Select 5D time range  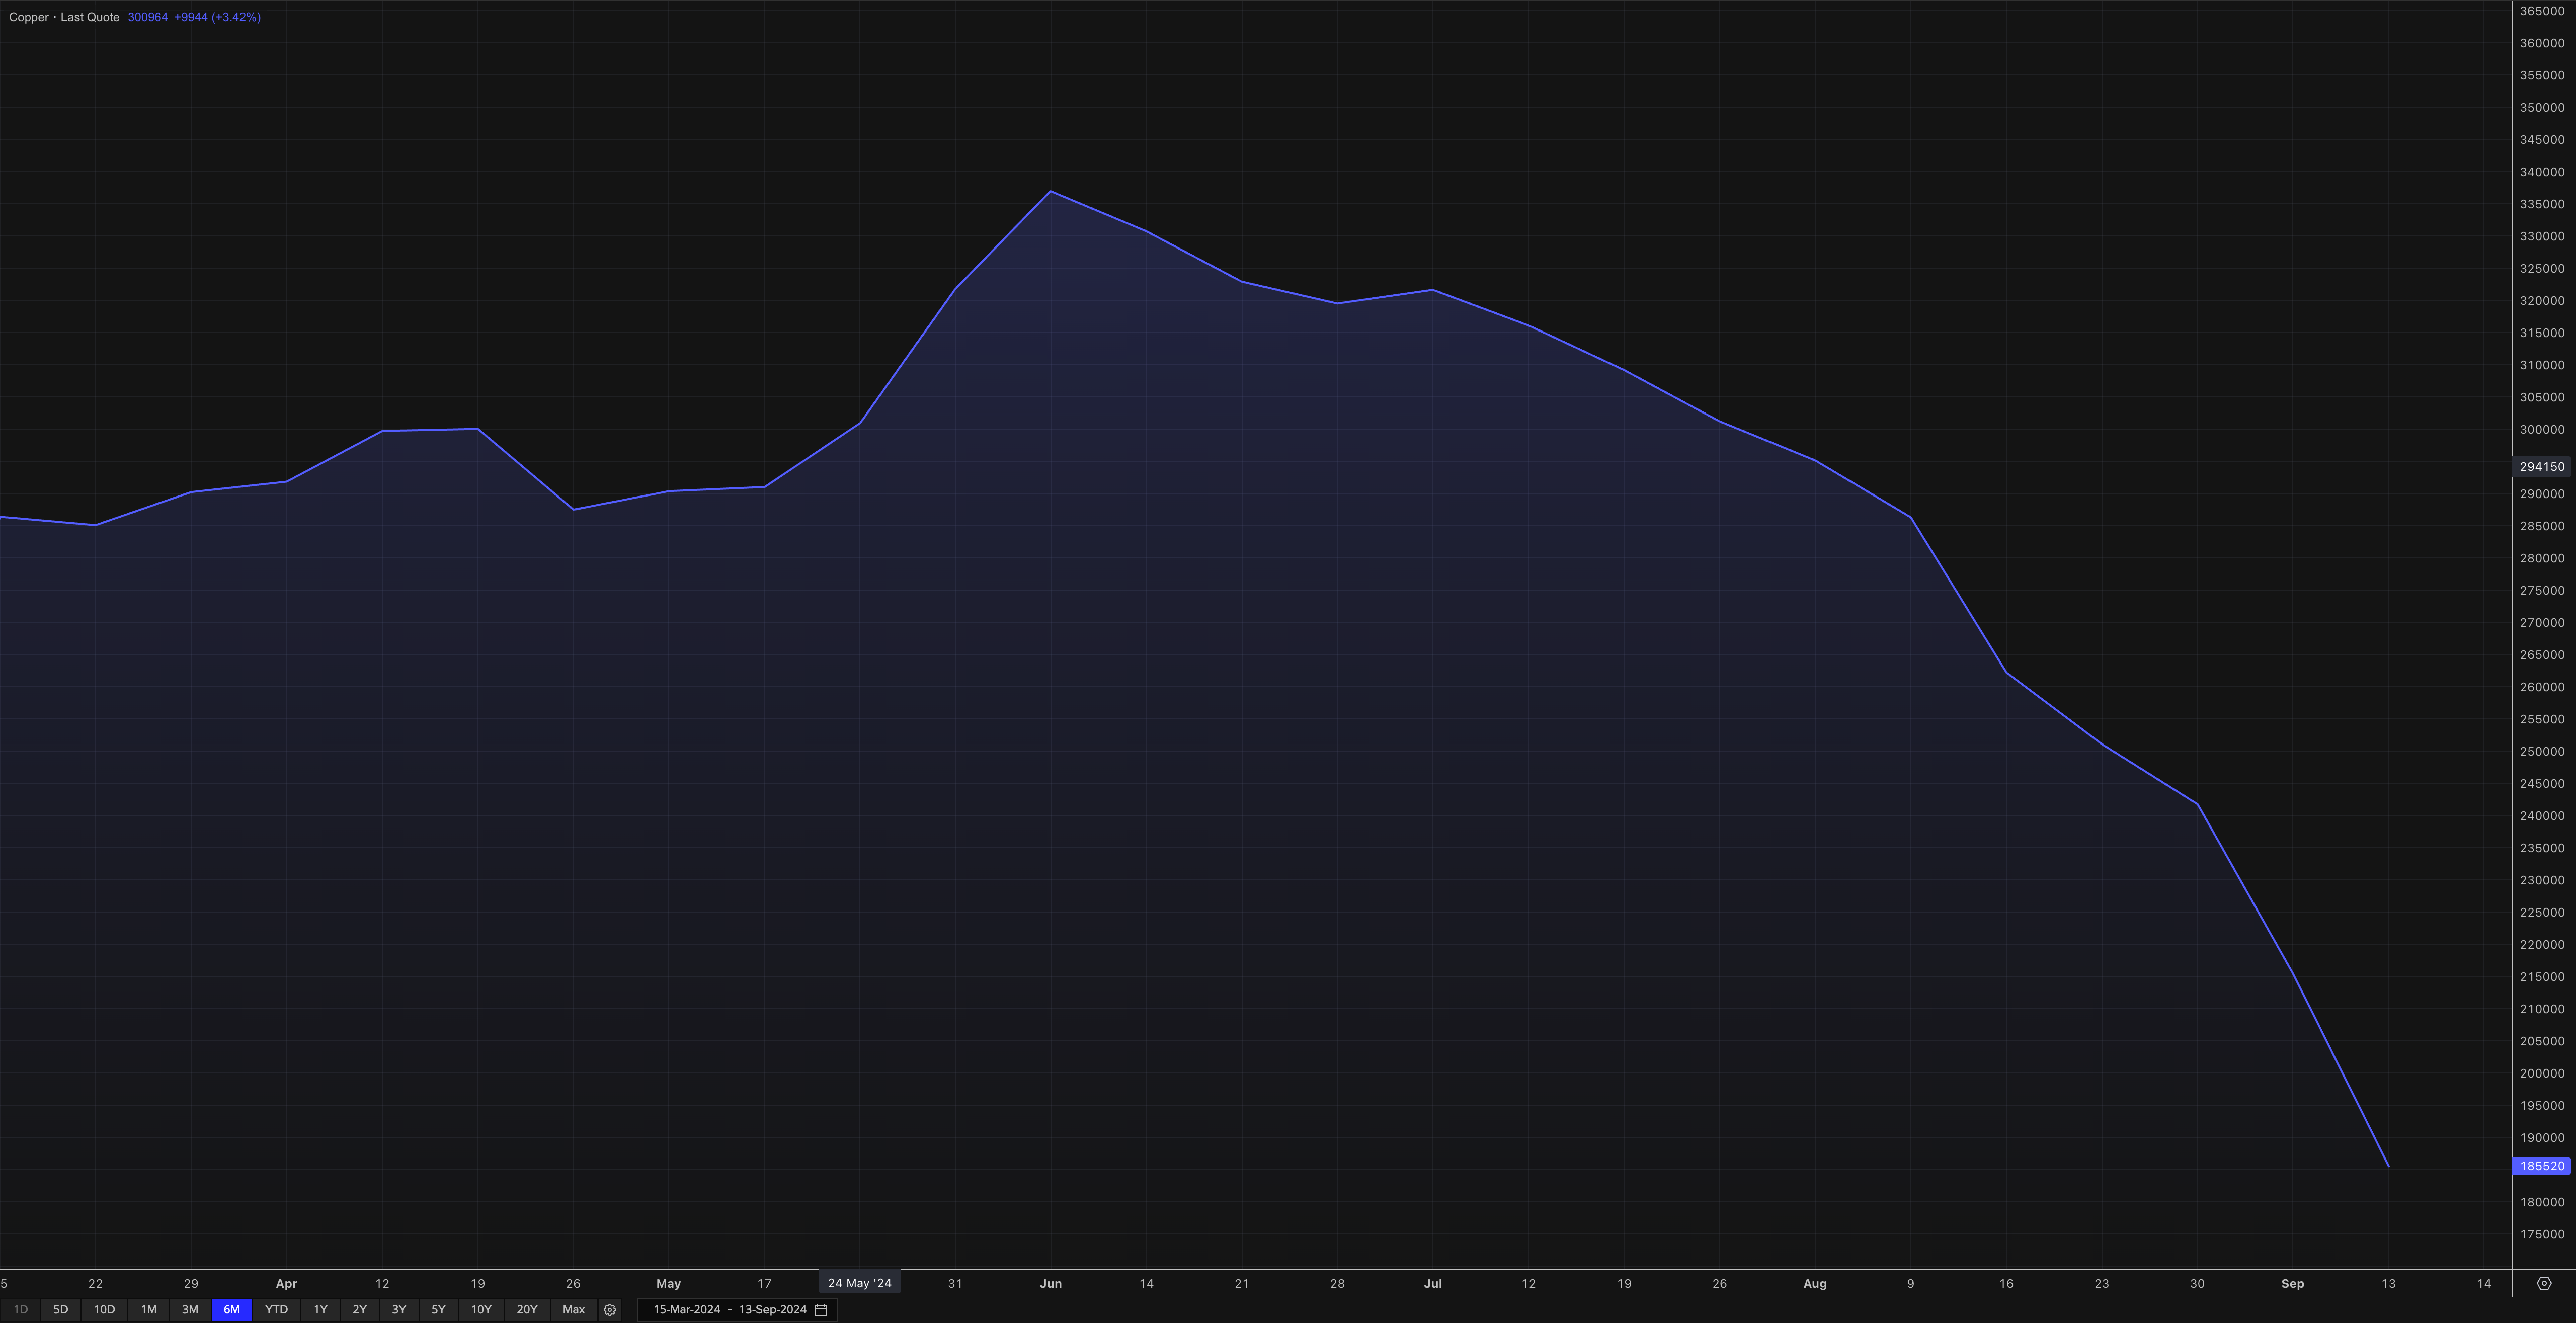(x=61, y=1310)
